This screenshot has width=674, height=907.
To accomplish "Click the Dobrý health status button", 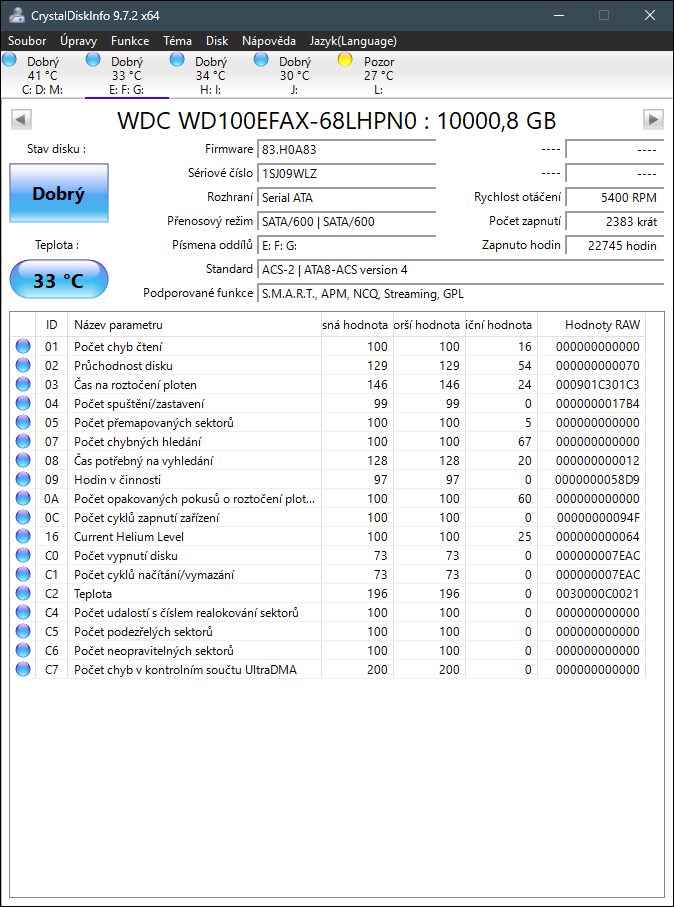I will pyautogui.click(x=59, y=193).
